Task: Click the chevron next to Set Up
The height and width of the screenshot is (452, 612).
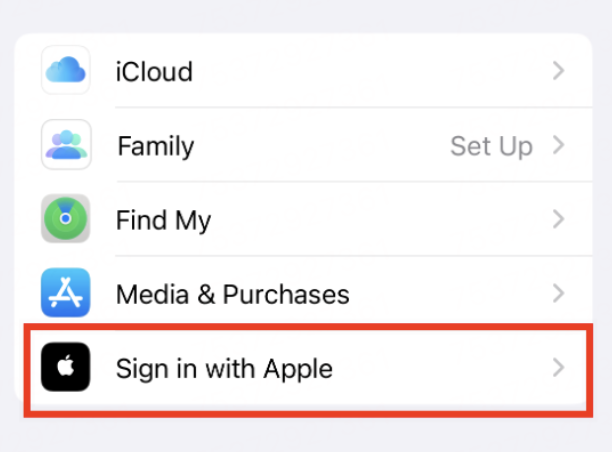Action: tap(559, 145)
